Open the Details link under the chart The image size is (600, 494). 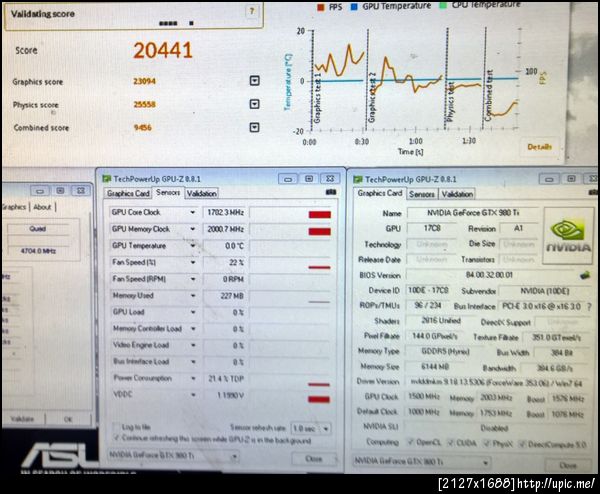pyautogui.click(x=539, y=147)
